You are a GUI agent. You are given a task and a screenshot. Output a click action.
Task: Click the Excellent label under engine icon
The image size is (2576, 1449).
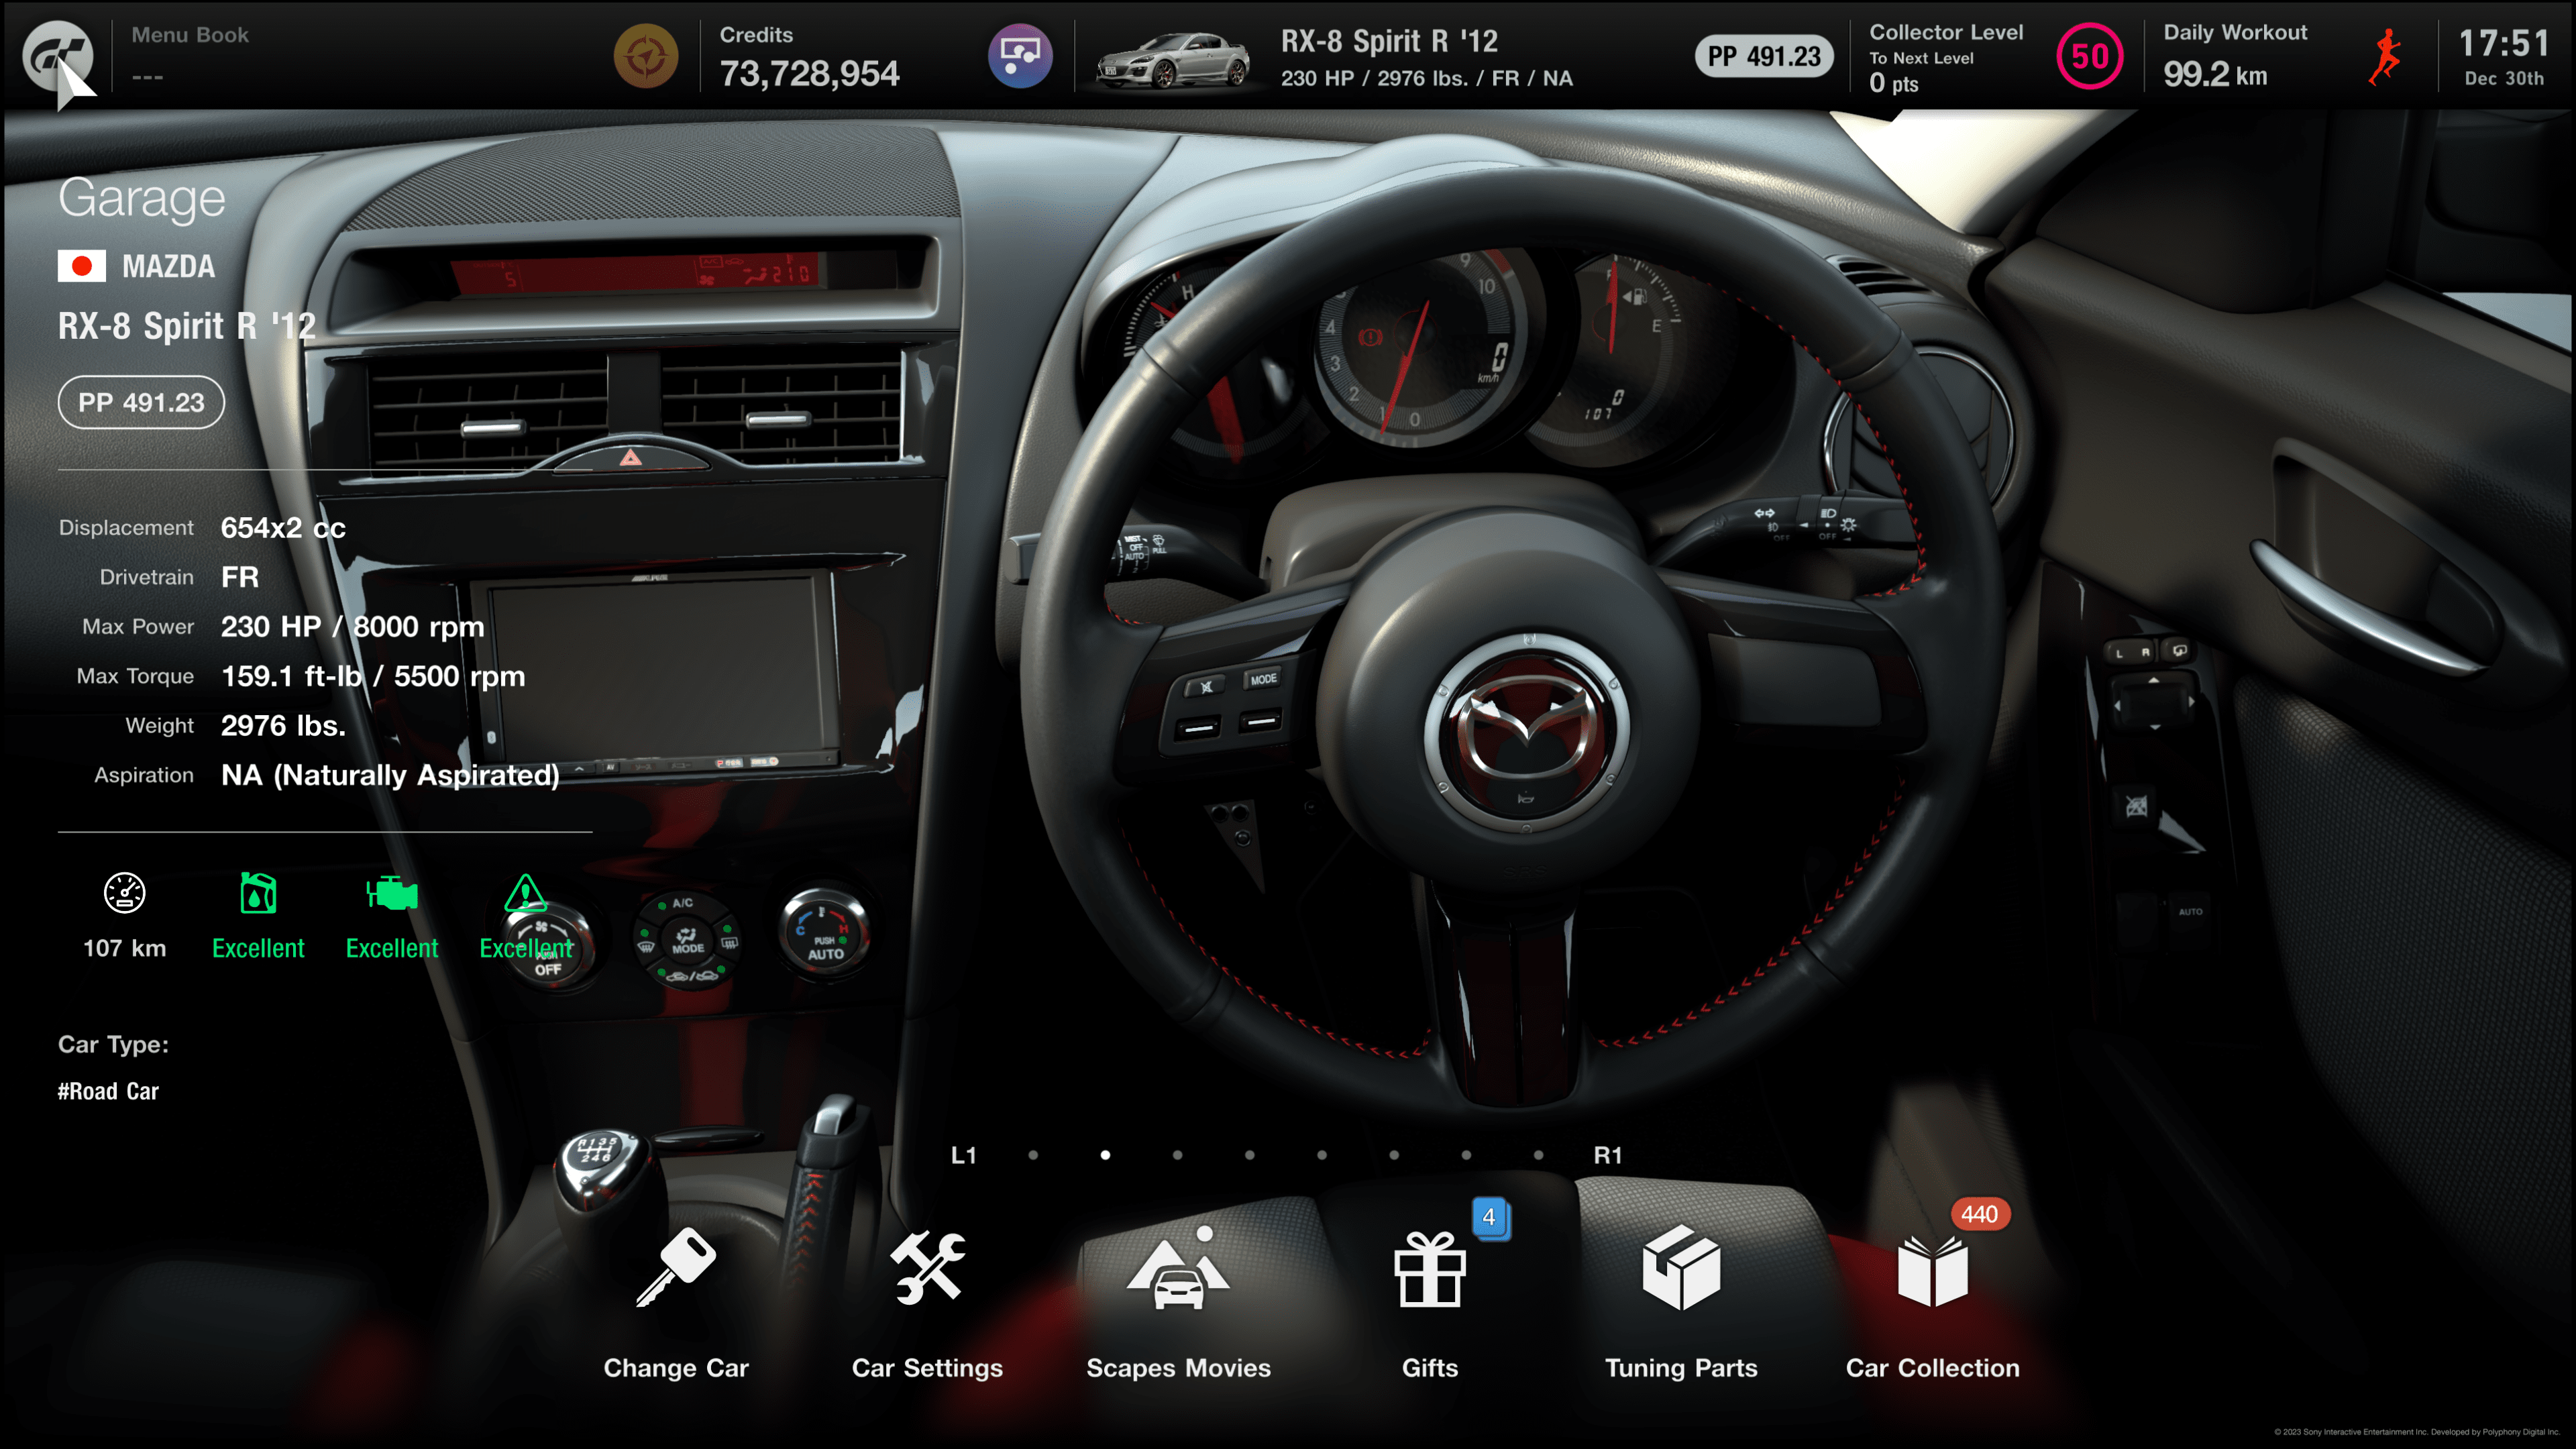[x=392, y=948]
